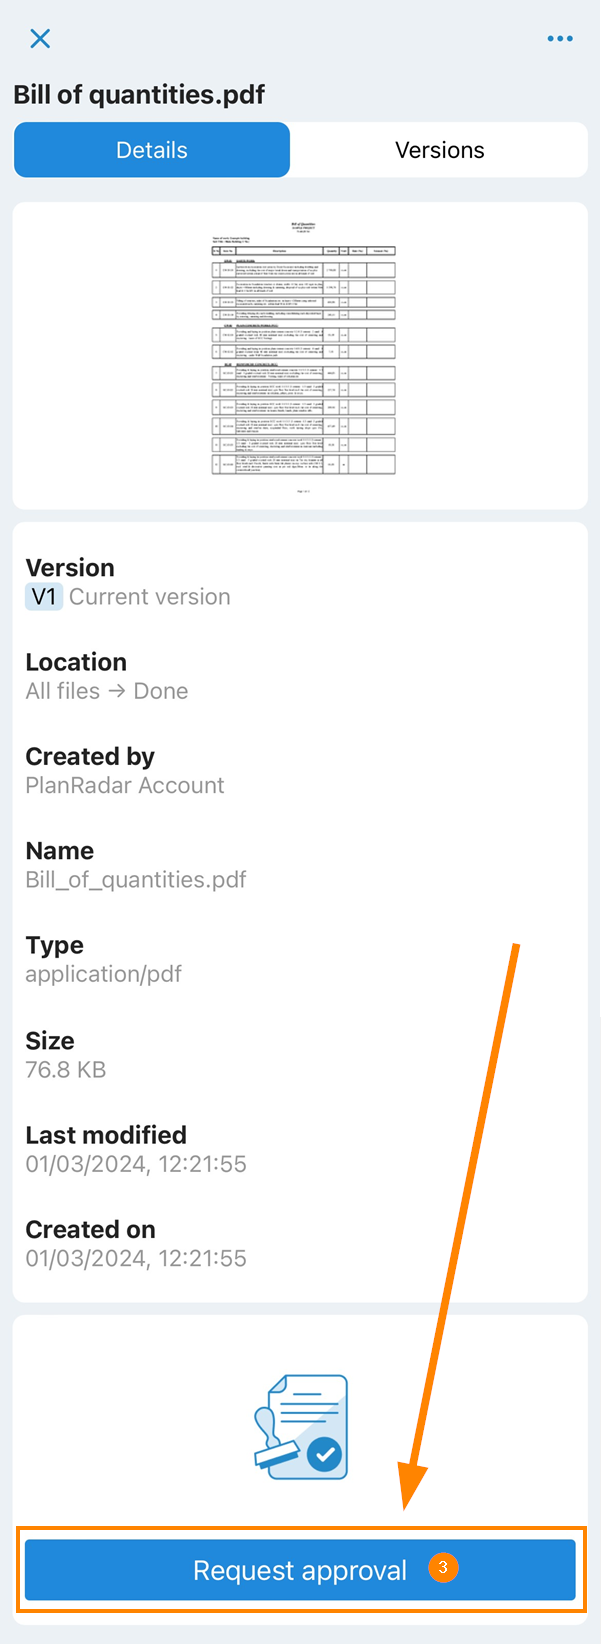Click the arrow icon in Location path
The height and width of the screenshot is (1644, 601).
coord(117,691)
